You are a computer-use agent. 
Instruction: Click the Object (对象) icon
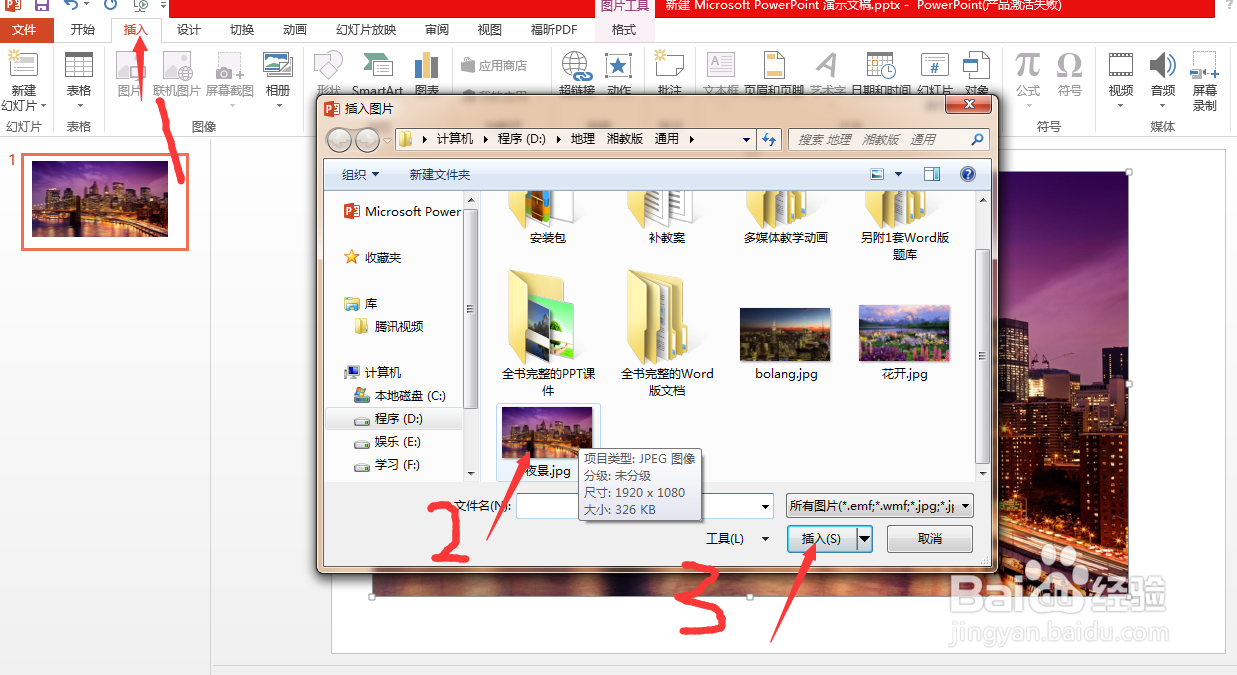[976, 66]
